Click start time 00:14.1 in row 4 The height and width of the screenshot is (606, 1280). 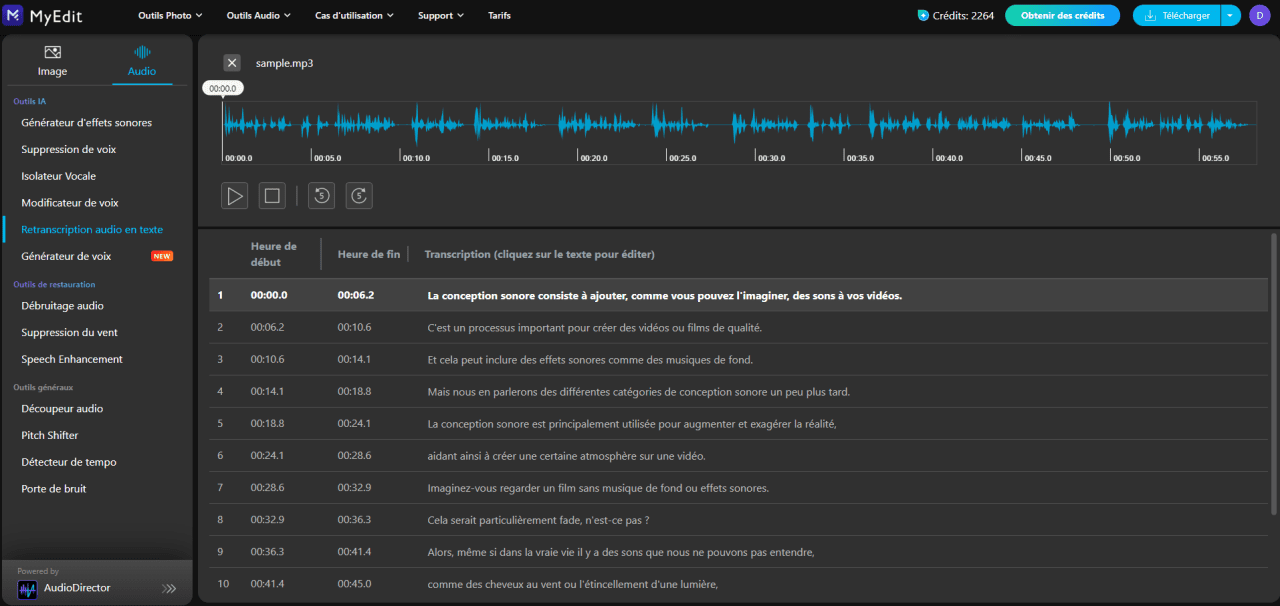(267, 392)
